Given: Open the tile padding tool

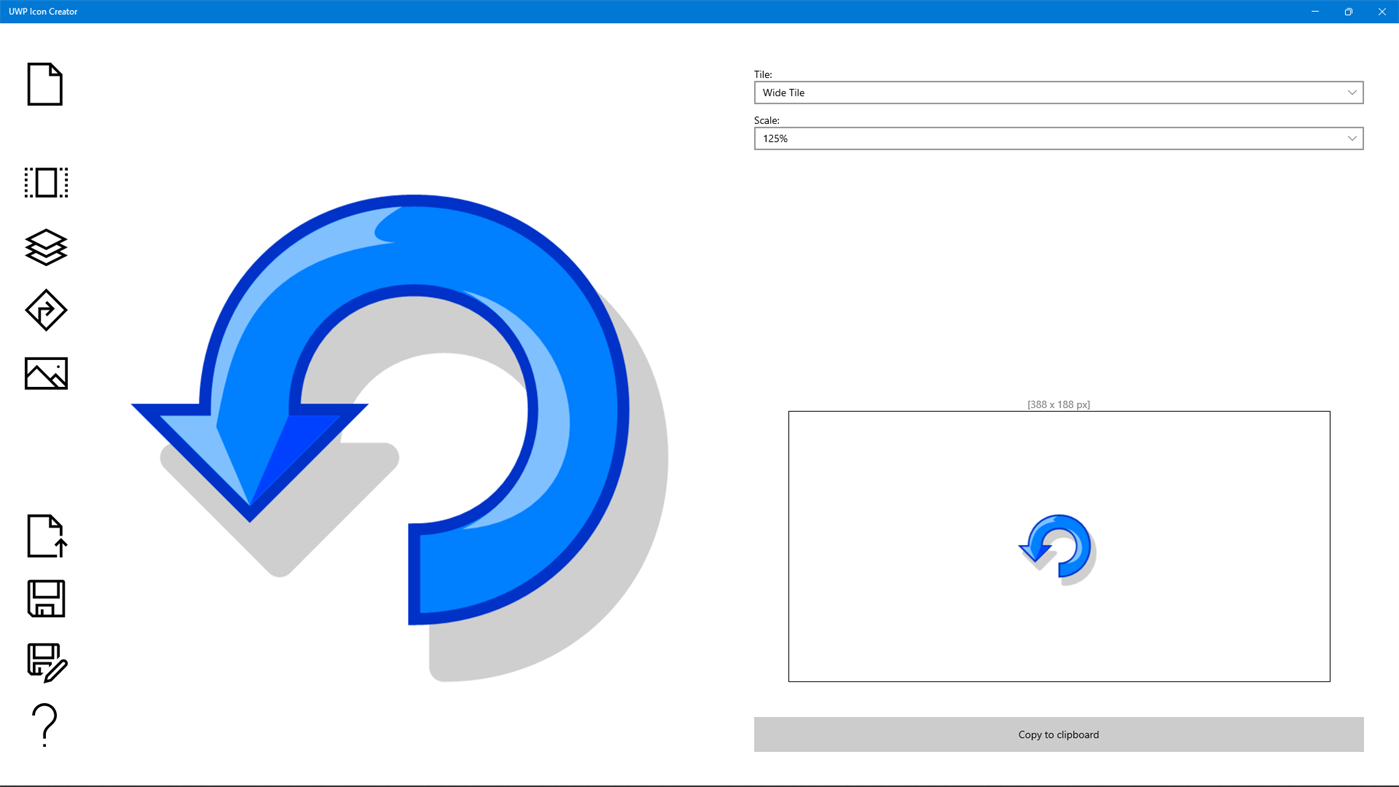Looking at the screenshot, I should point(45,182).
